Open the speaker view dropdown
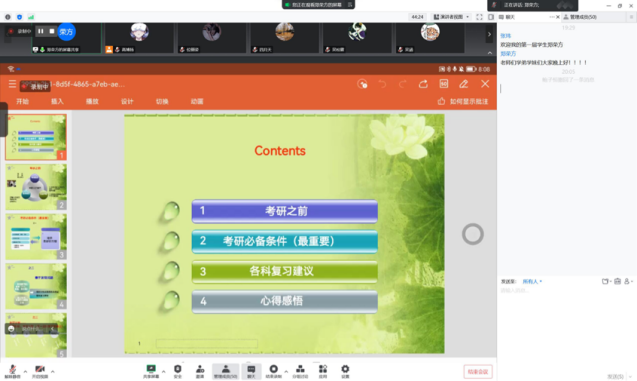This screenshot has width=637, height=381. [451, 17]
